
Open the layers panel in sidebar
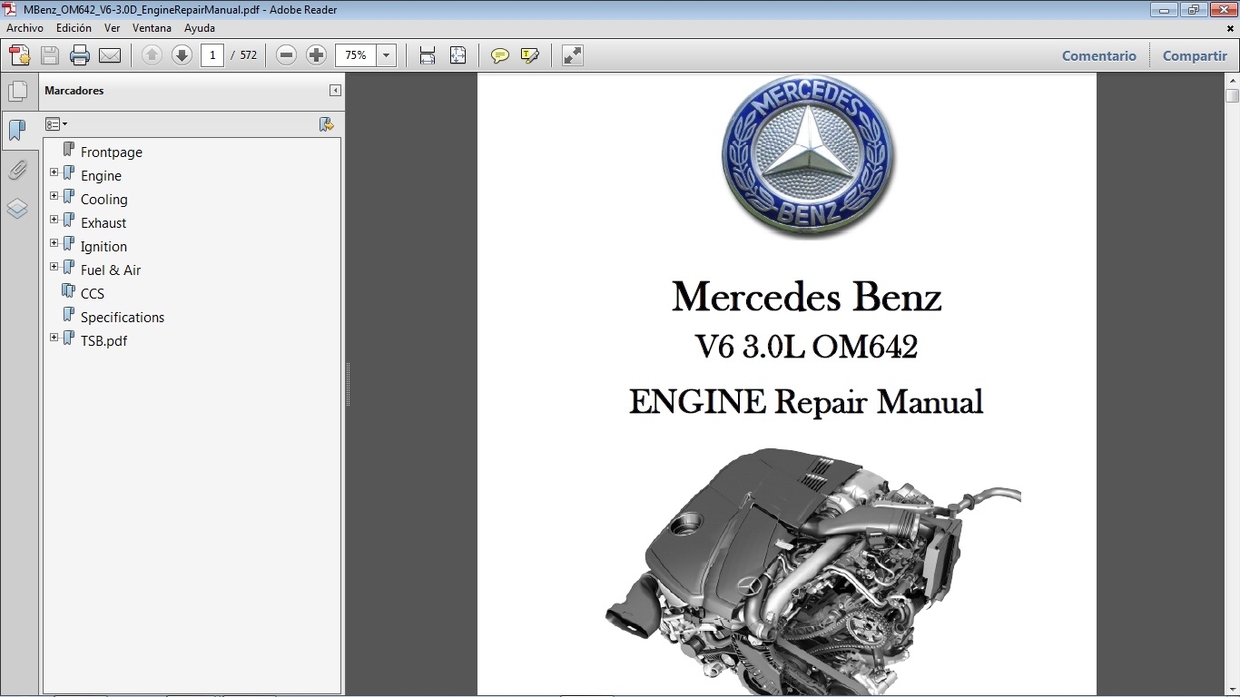coord(19,209)
